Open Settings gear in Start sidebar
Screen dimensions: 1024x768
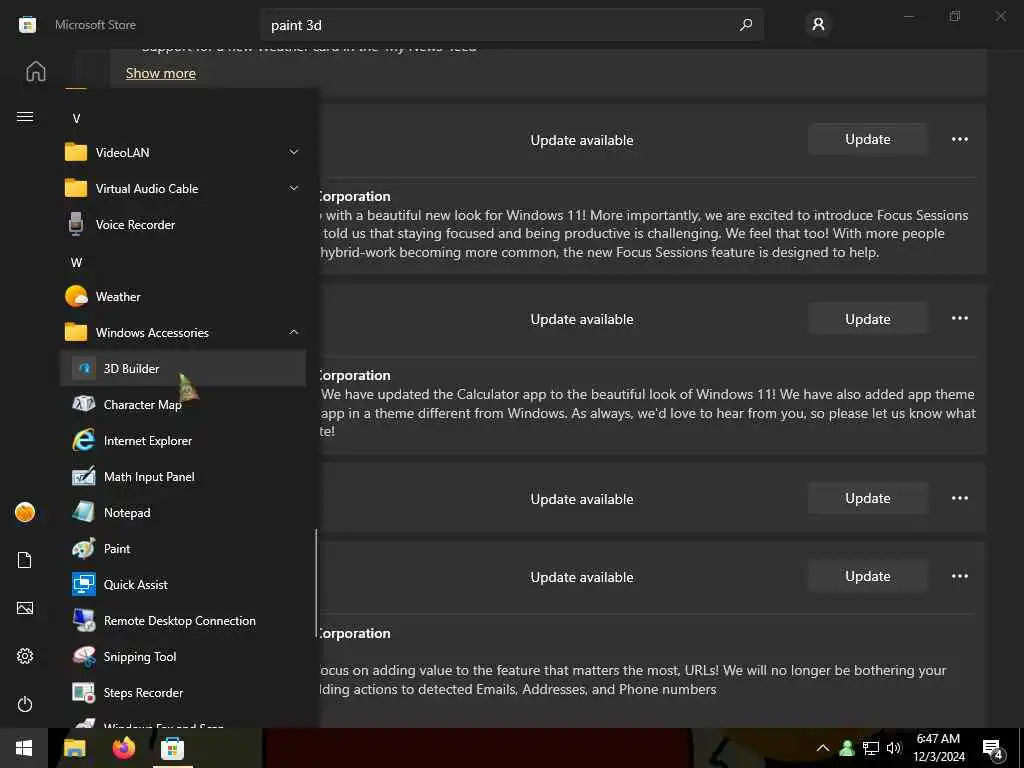point(25,656)
